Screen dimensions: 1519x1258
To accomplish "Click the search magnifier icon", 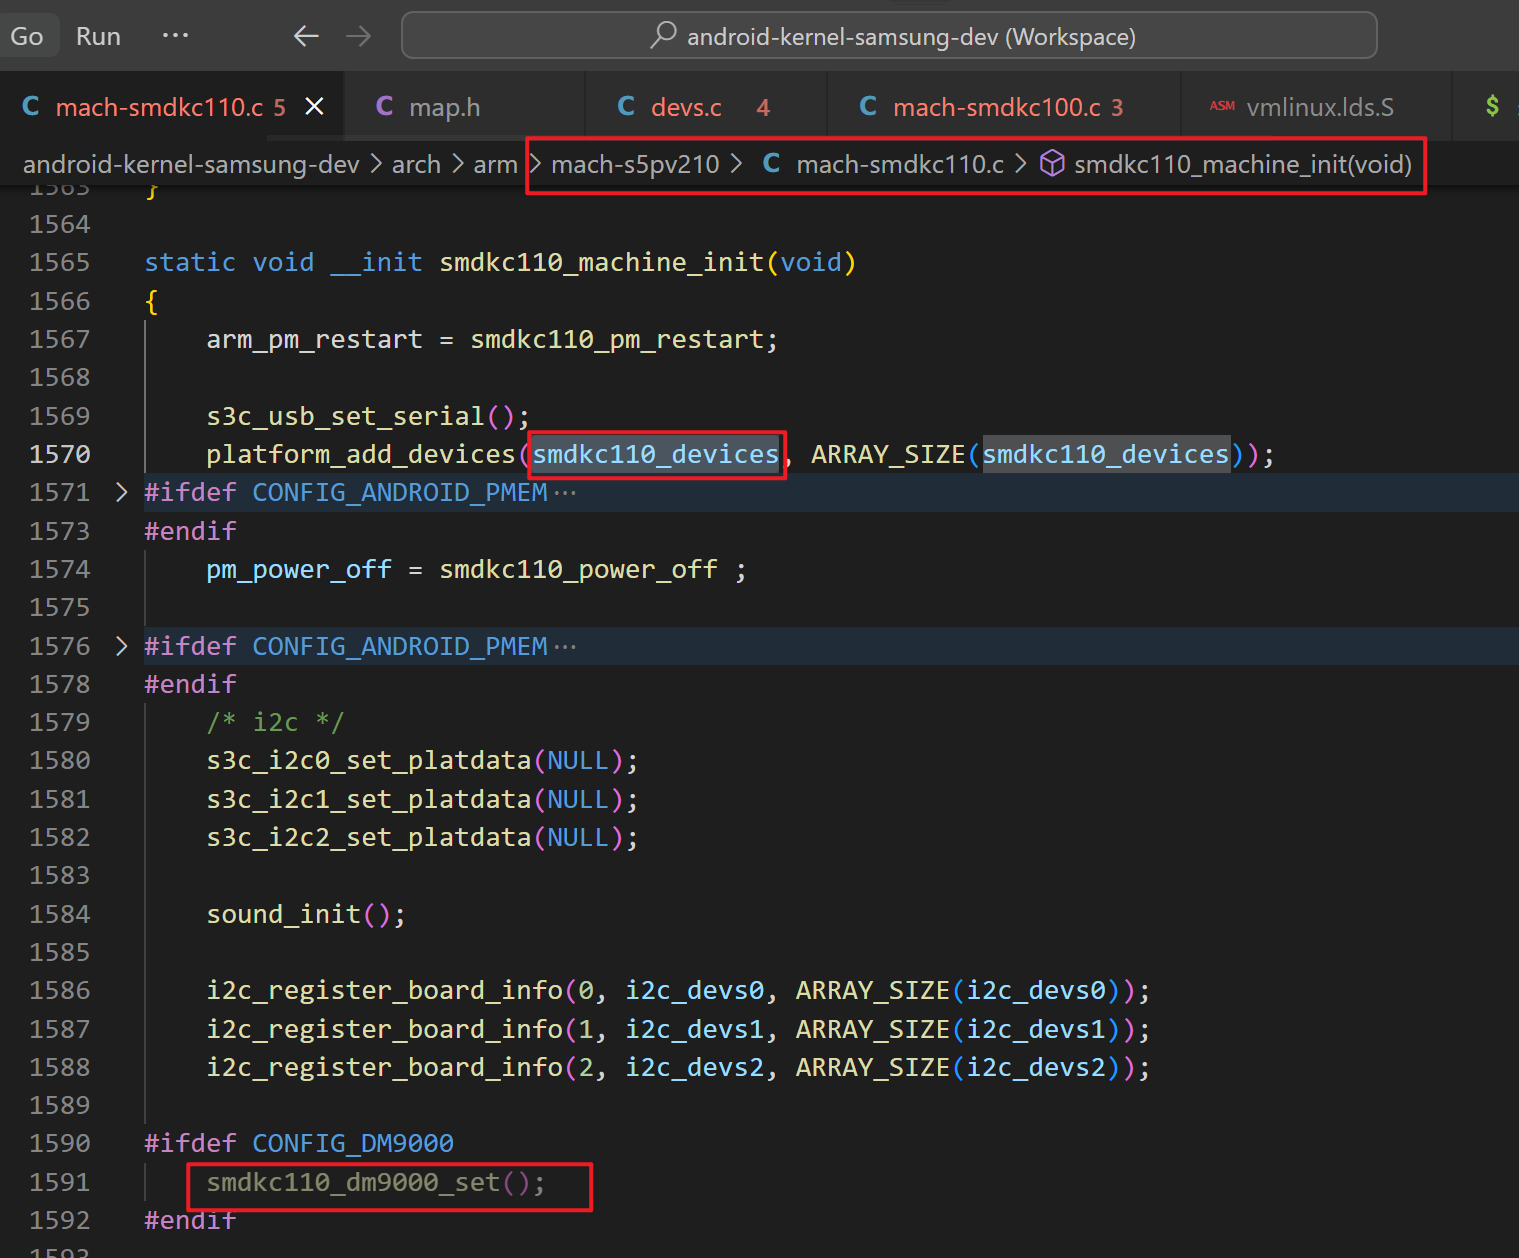I will (x=663, y=35).
